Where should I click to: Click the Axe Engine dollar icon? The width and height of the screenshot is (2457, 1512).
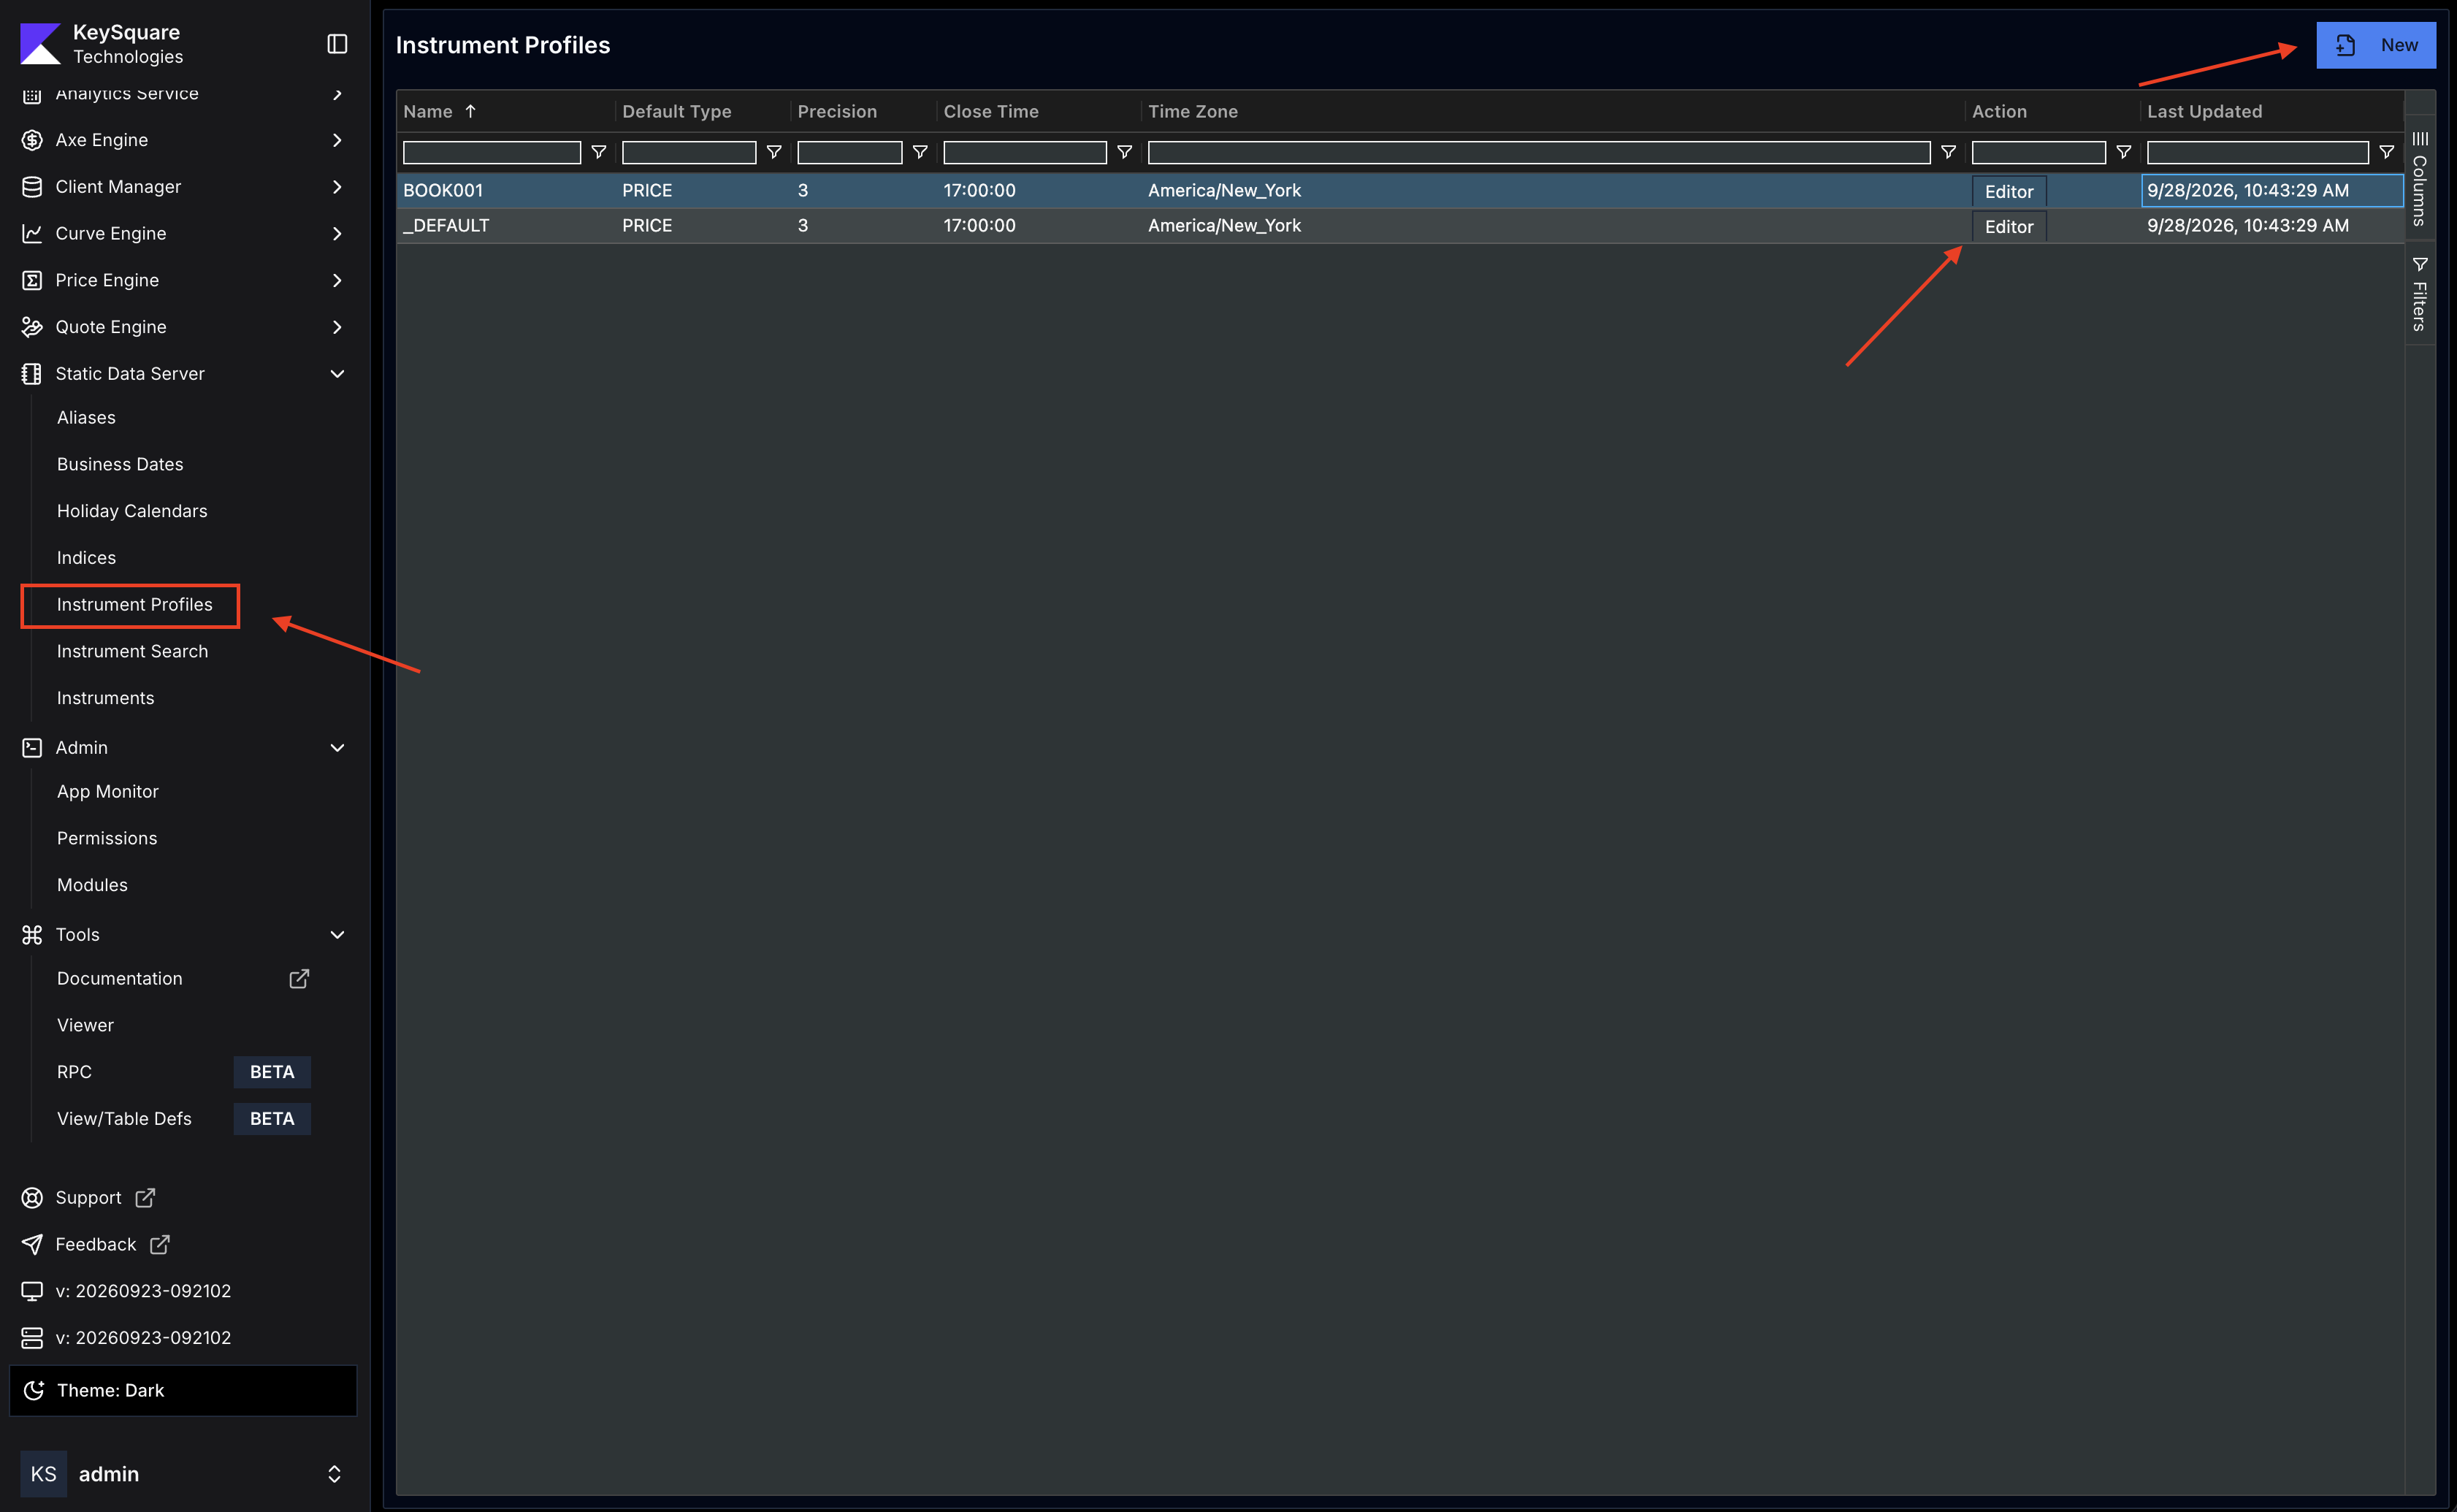coord(32,140)
